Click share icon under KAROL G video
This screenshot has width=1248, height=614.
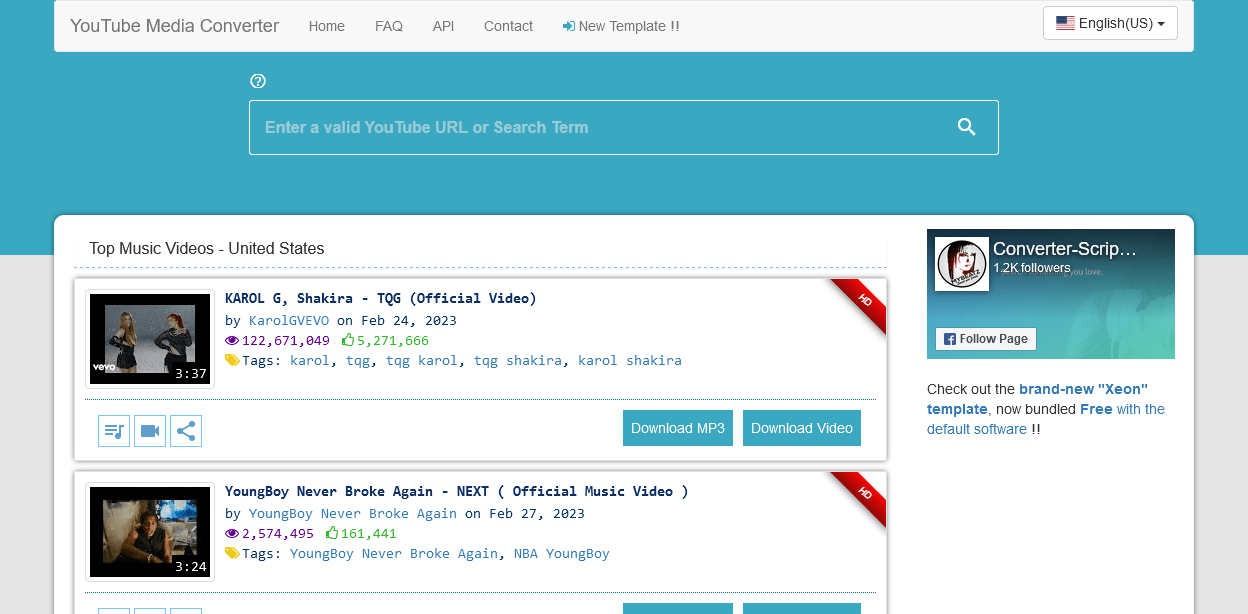pyautogui.click(x=186, y=431)
